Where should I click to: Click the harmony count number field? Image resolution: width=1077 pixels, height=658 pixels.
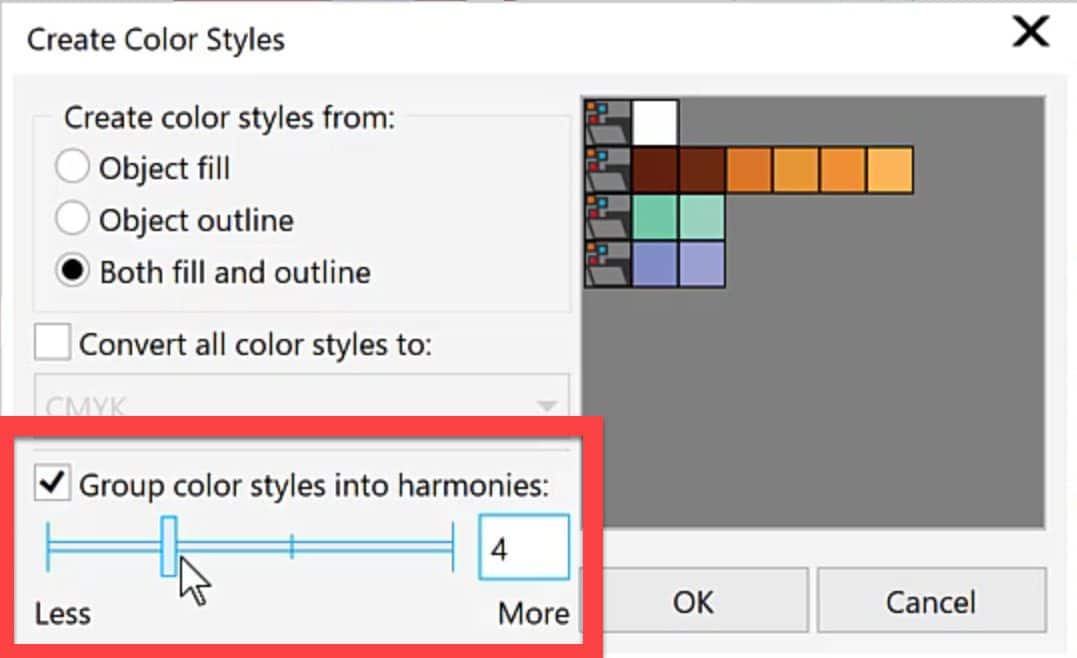[524, 546]
